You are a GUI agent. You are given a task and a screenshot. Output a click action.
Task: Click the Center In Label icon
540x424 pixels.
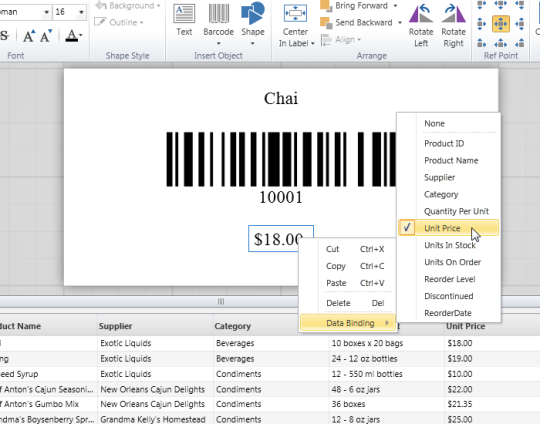295,14
